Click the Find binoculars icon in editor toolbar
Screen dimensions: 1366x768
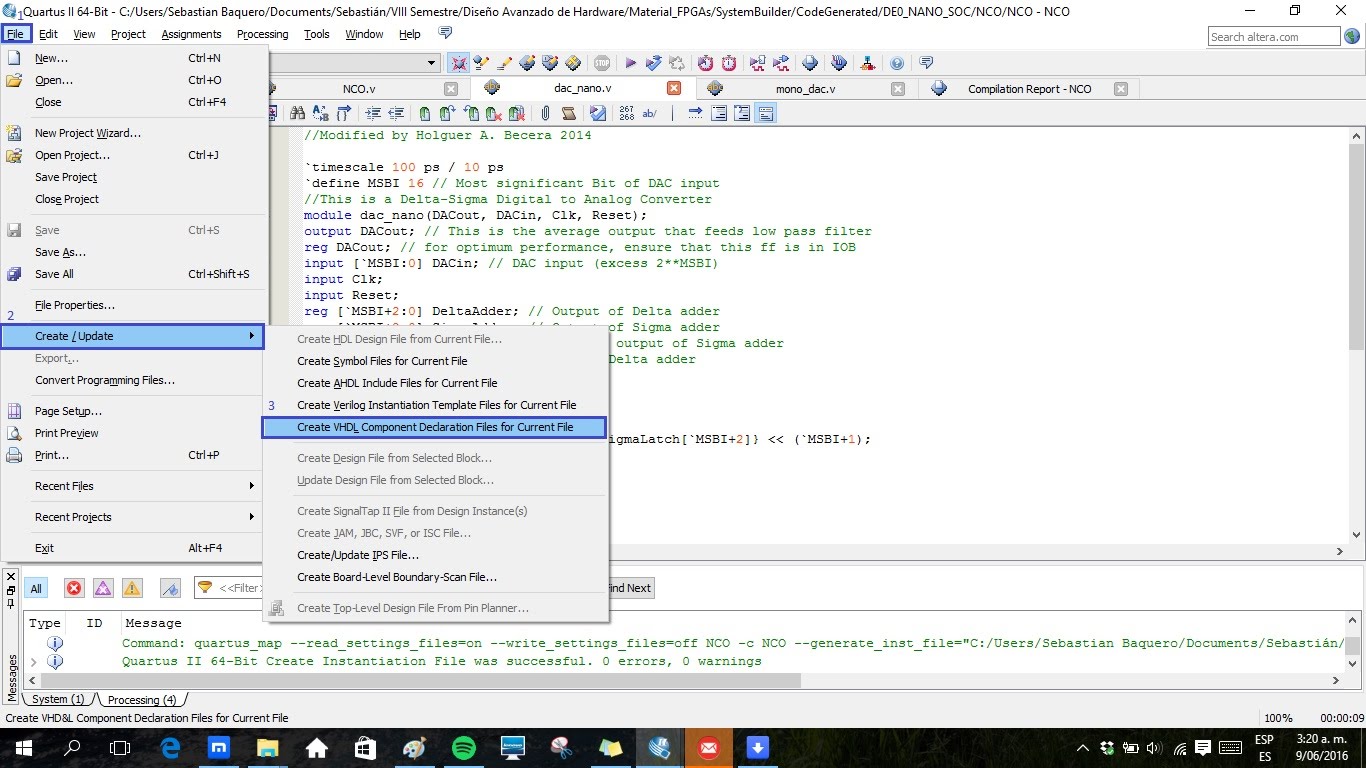point(297,113)
